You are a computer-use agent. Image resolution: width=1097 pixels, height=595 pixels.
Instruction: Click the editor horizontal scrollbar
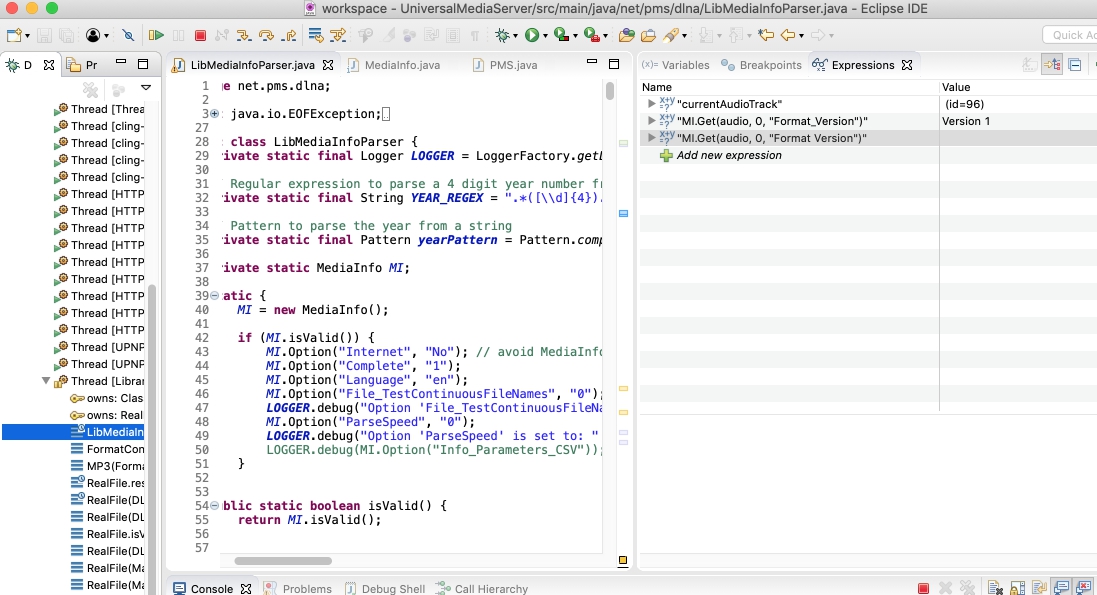coord(282,561)
